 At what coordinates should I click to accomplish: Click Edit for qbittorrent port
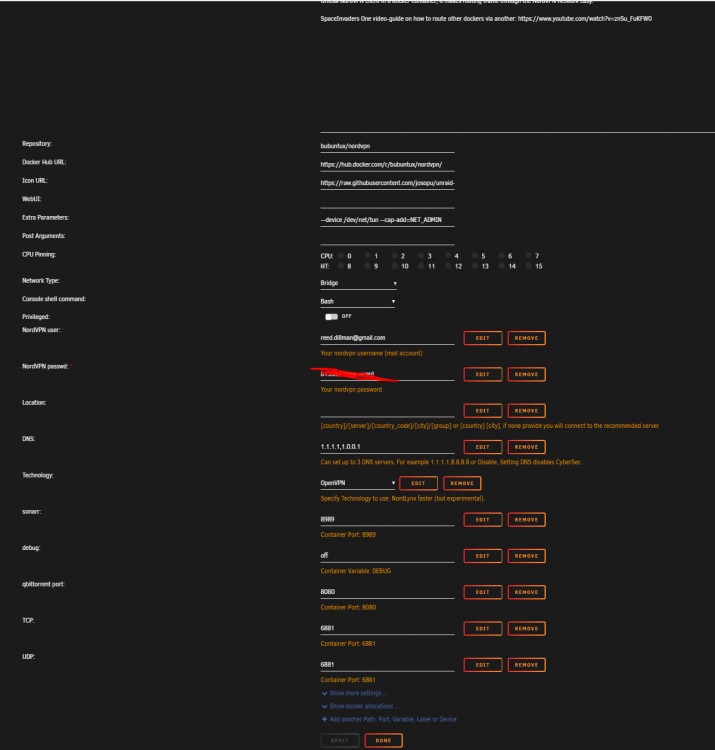(483, 592)
